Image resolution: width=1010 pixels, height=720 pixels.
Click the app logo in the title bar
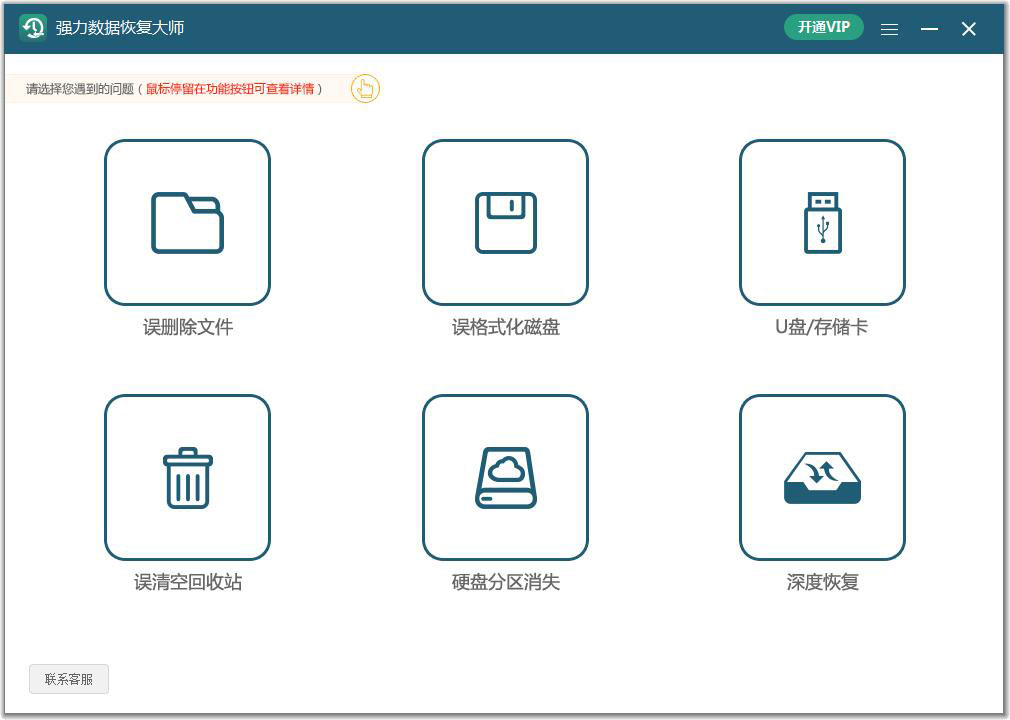(33, 28)
